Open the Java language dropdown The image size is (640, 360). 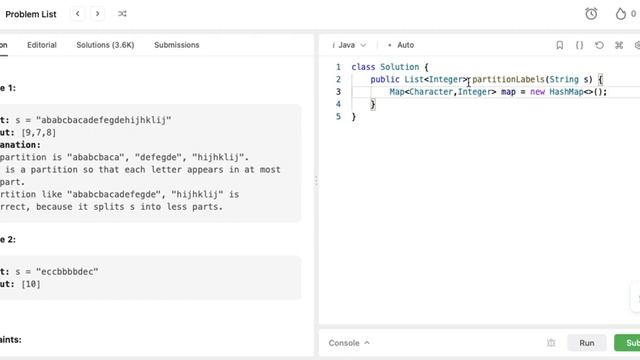(x=350, y=45)
